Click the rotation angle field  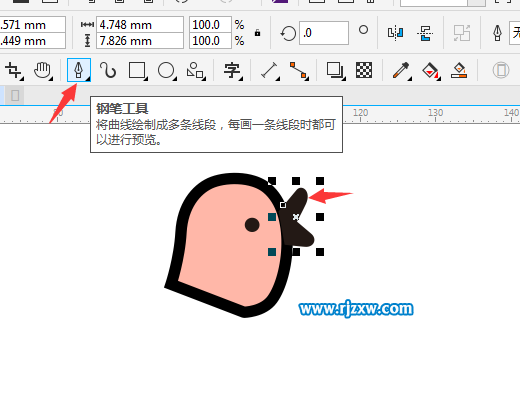click(x=324, y=33)
